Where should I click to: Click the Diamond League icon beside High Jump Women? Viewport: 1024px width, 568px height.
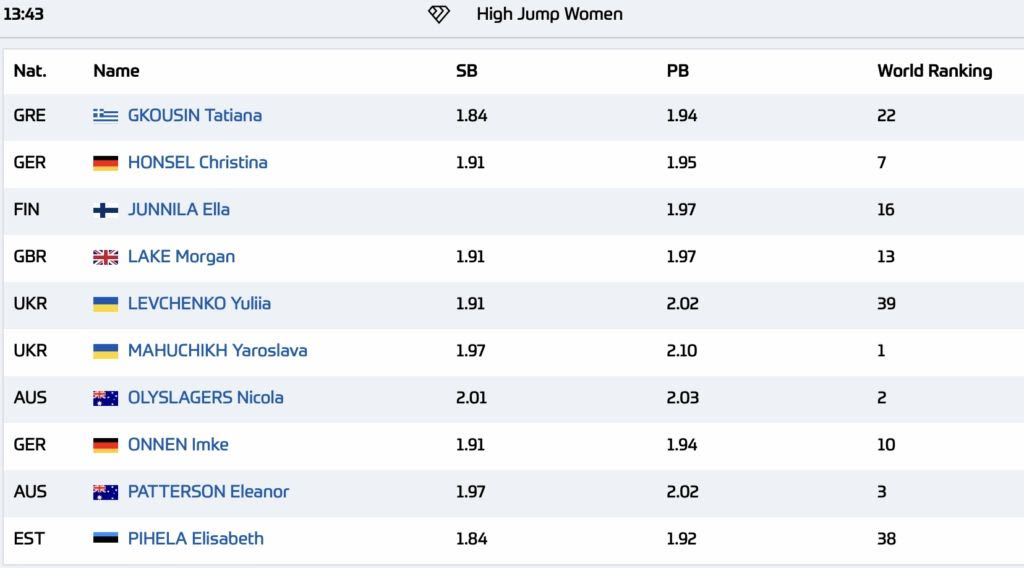click(x=439, y=14)
